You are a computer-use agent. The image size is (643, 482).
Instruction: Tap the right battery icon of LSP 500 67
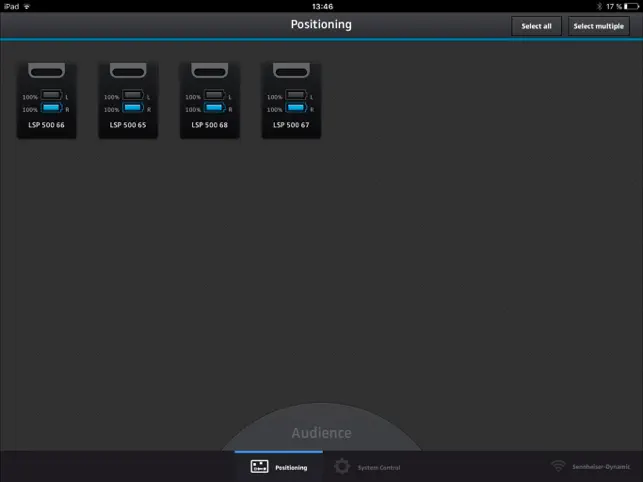click(296, 108)
